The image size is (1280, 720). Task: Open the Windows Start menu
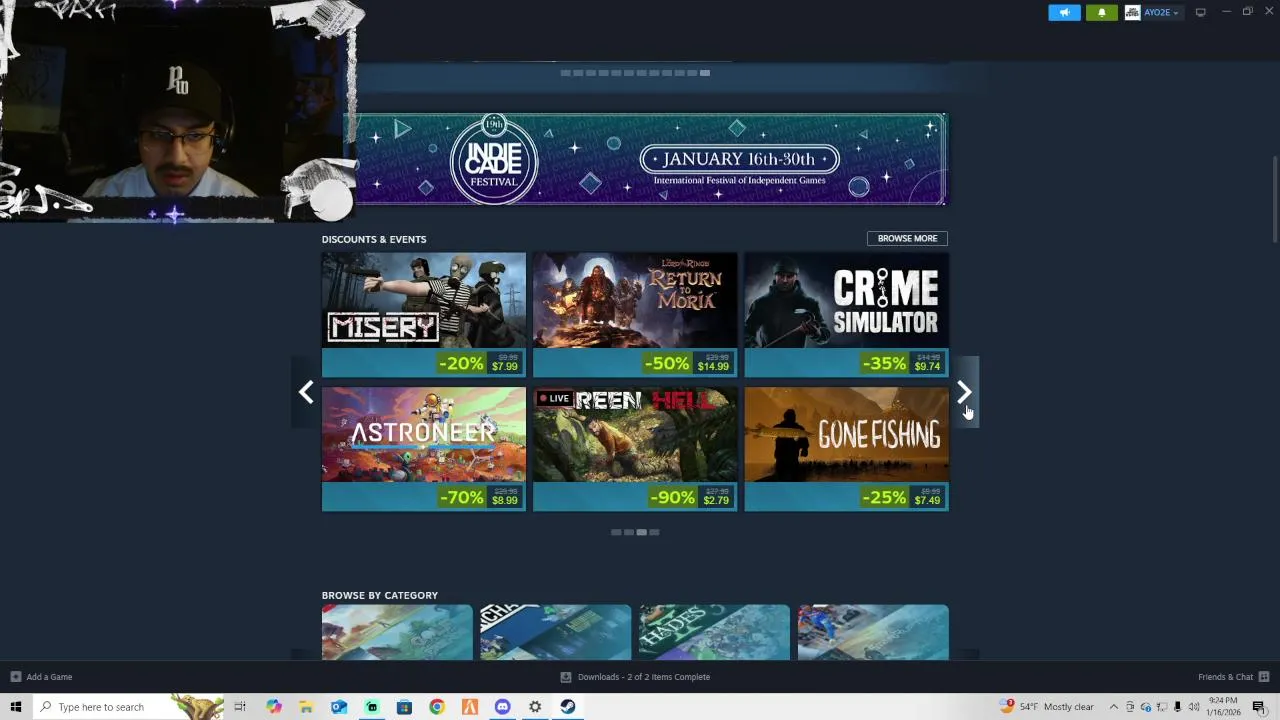tap(15, 707)
